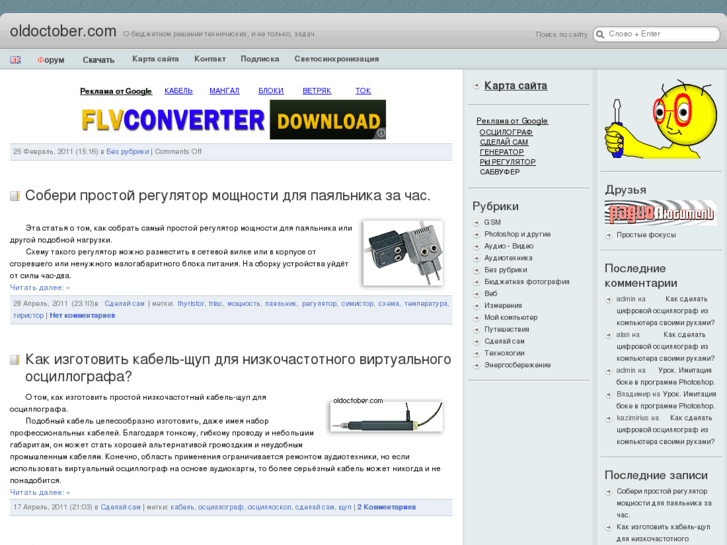
Task: Open the 'GSM' category
Action: click(492, 223)
